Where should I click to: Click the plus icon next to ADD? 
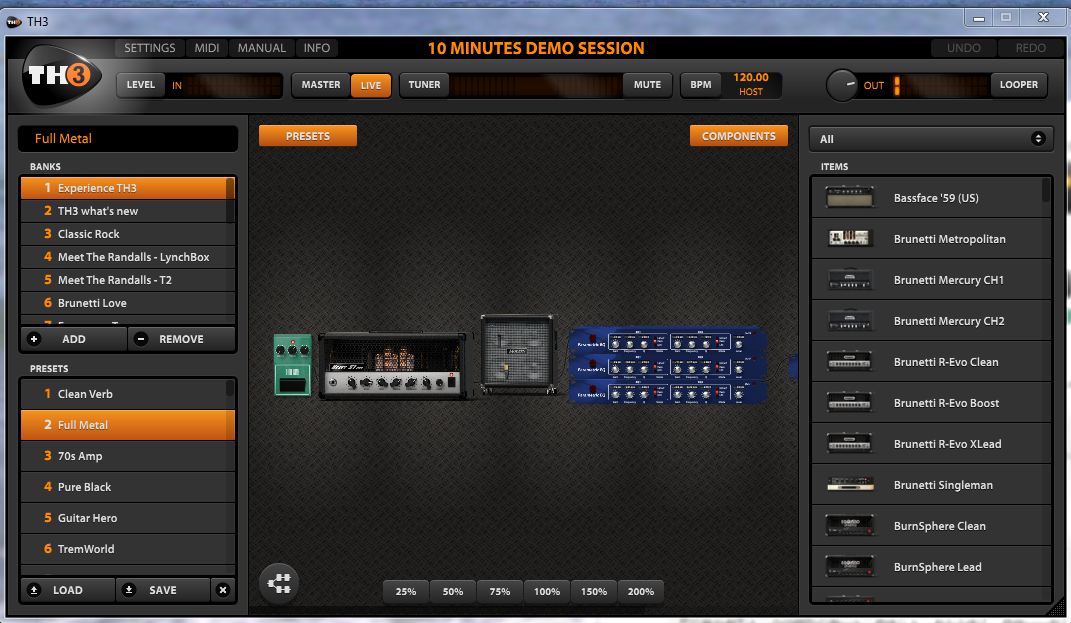34,339
